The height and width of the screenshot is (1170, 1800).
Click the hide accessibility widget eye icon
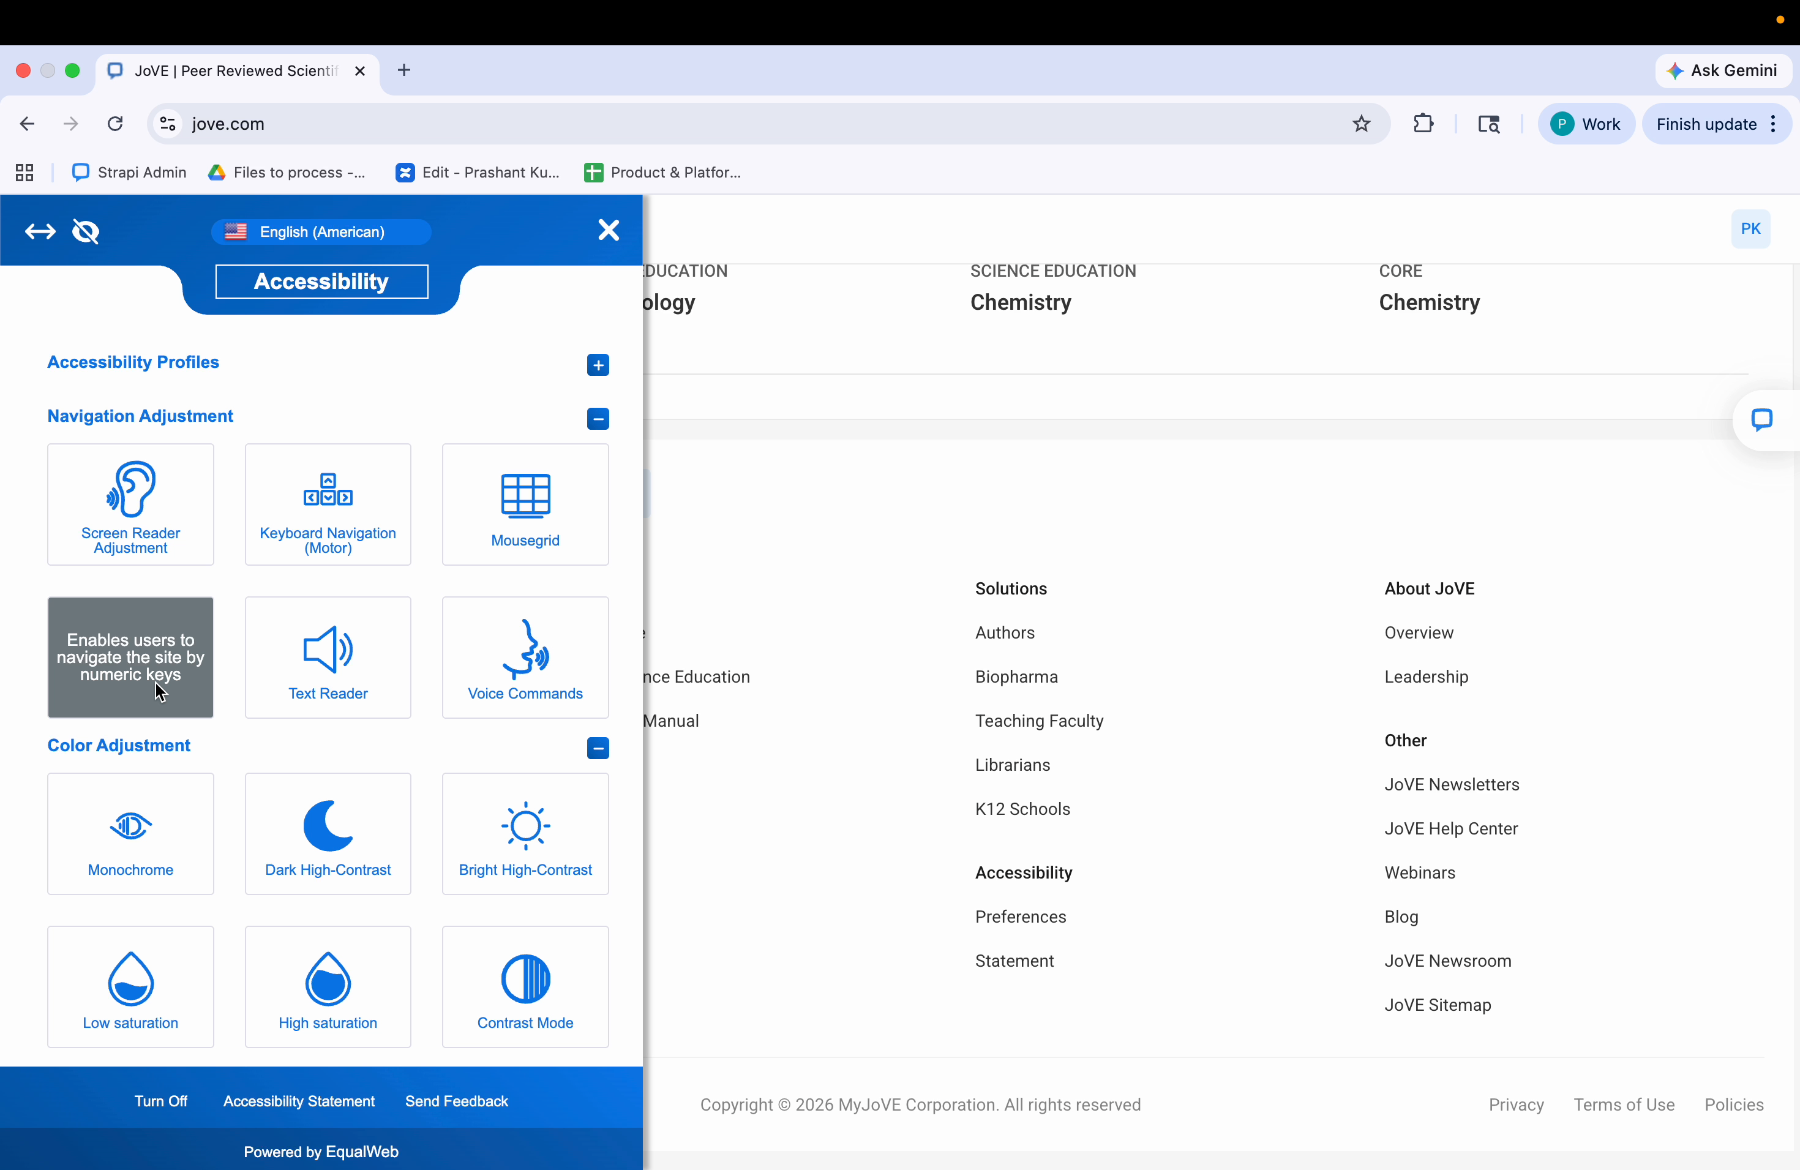(x=86, y=232)
